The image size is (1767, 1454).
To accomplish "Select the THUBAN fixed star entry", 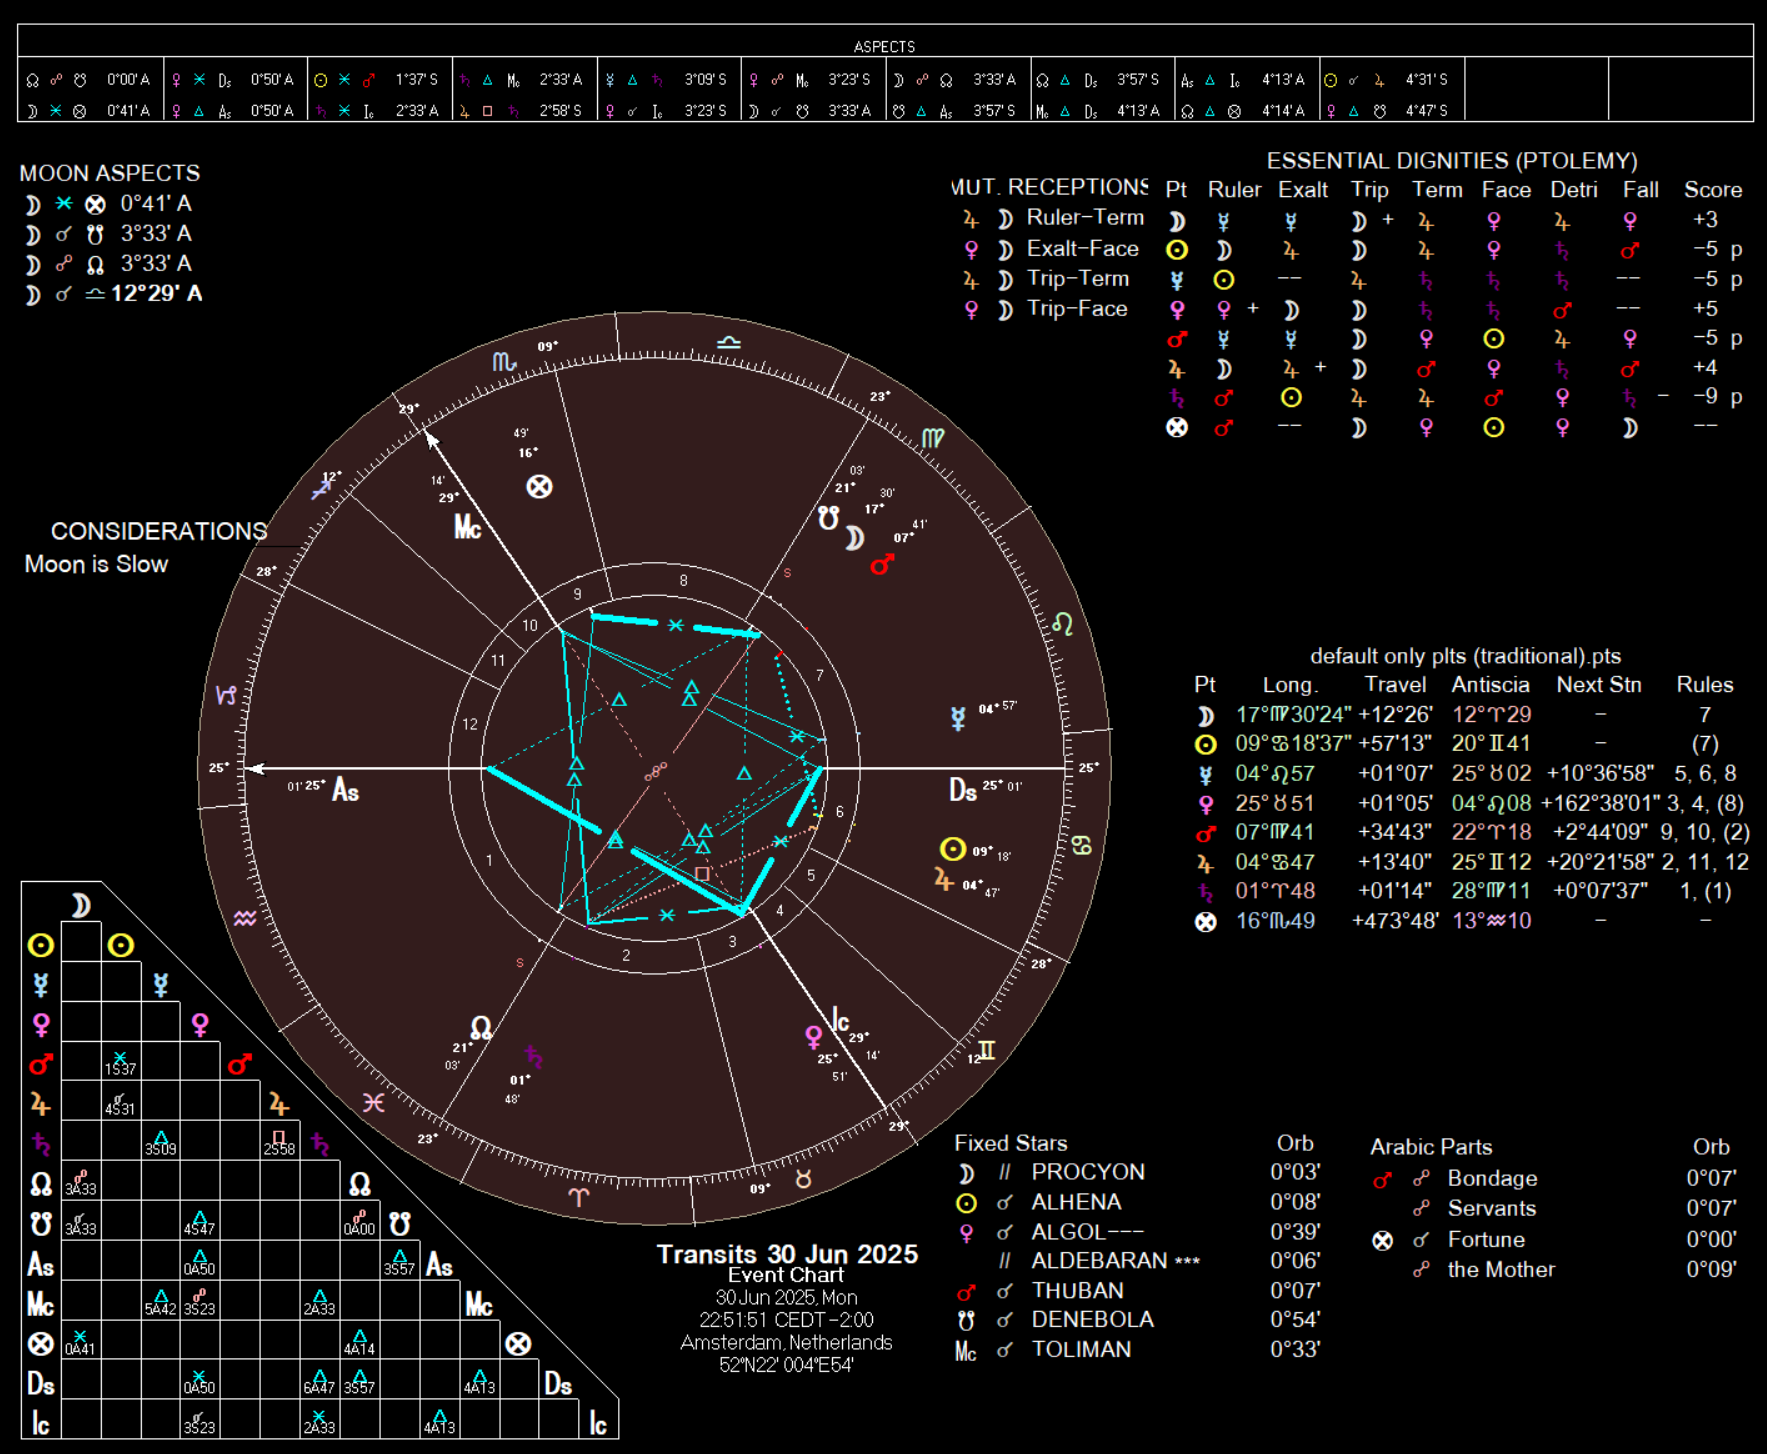I will 1078,1291.
